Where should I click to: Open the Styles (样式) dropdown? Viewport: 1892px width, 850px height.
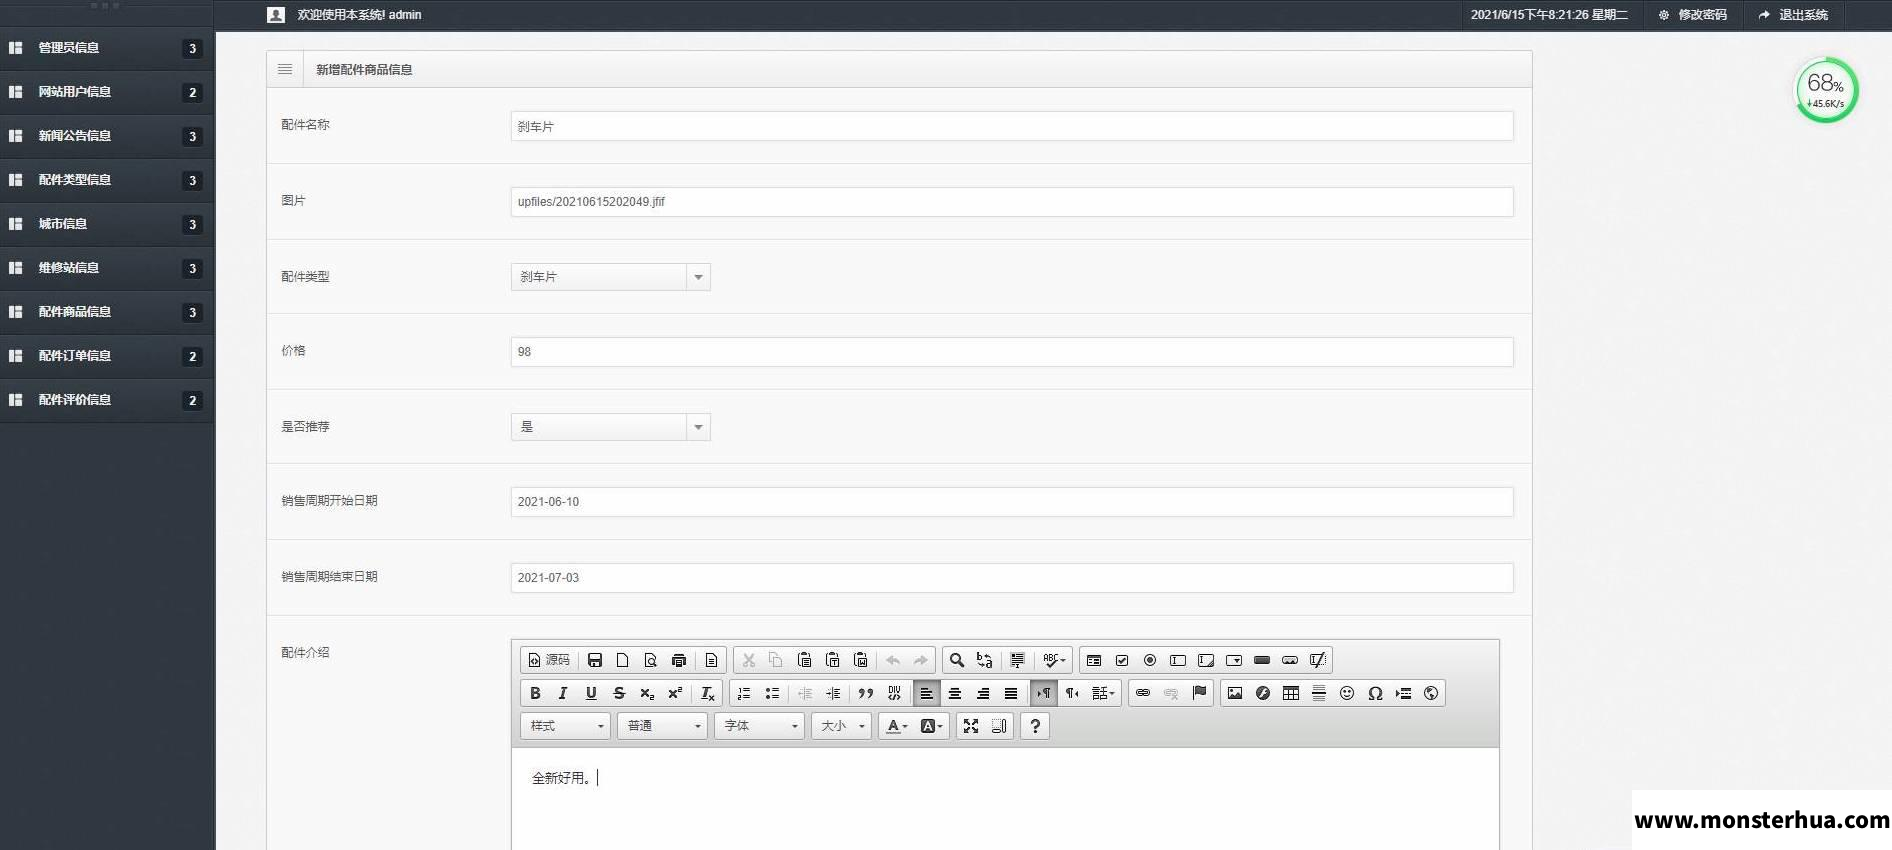[x=566, y=726]
